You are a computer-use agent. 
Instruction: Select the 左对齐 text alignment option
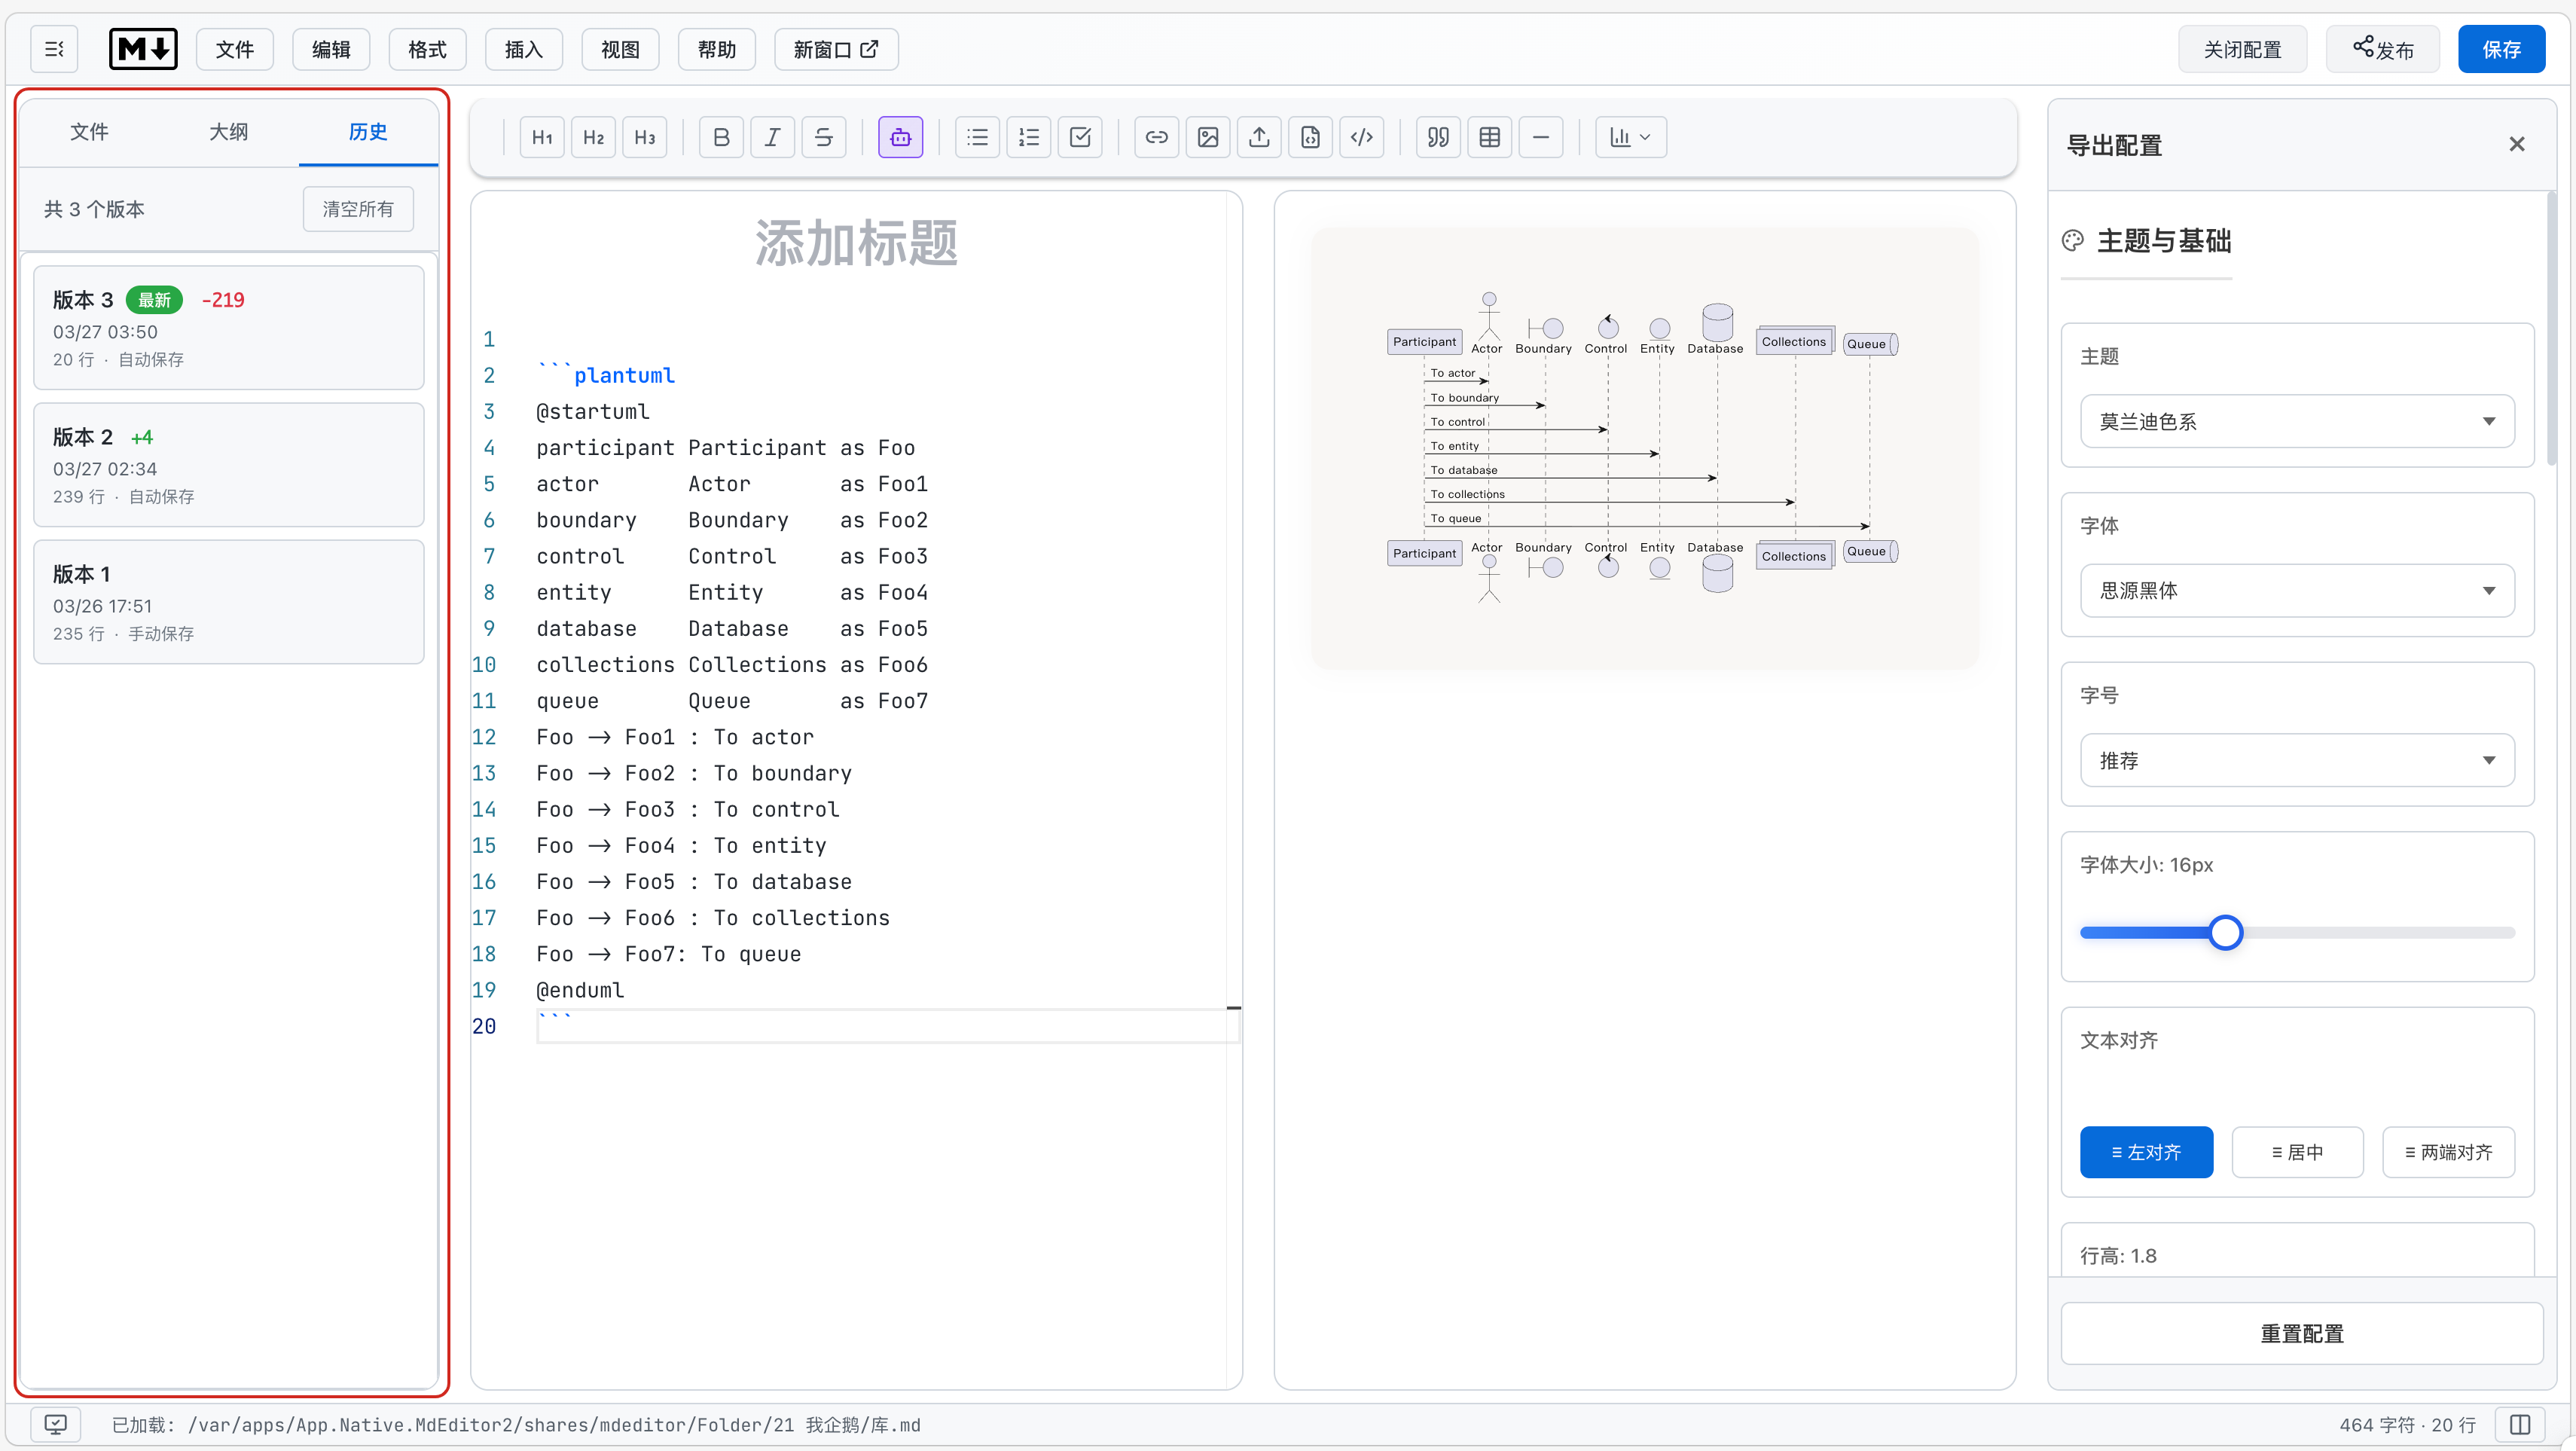(2145, 1152)
